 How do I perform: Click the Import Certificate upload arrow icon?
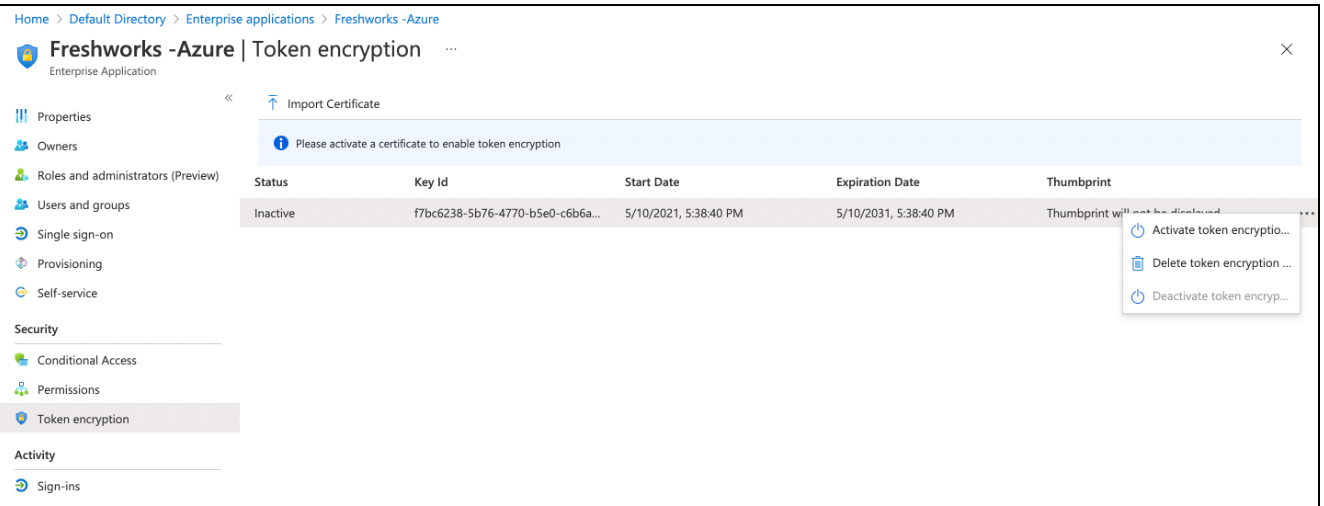[272, 104]
